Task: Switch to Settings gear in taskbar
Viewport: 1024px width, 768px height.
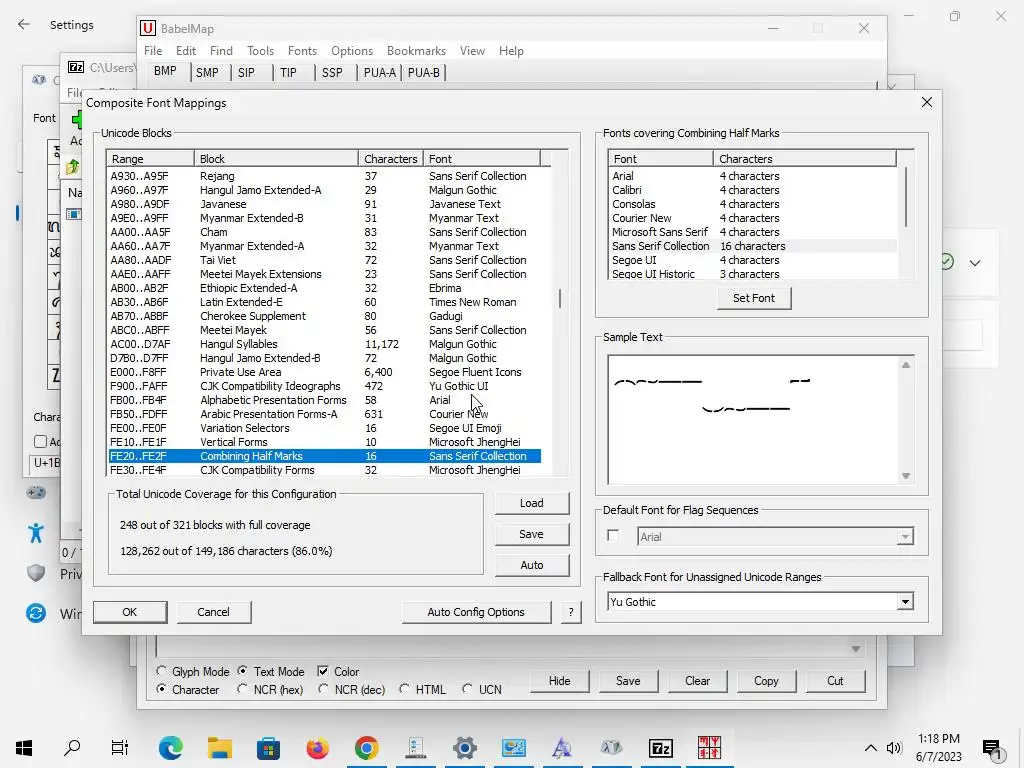Action: pyautogui.click(x=465, y=748)
